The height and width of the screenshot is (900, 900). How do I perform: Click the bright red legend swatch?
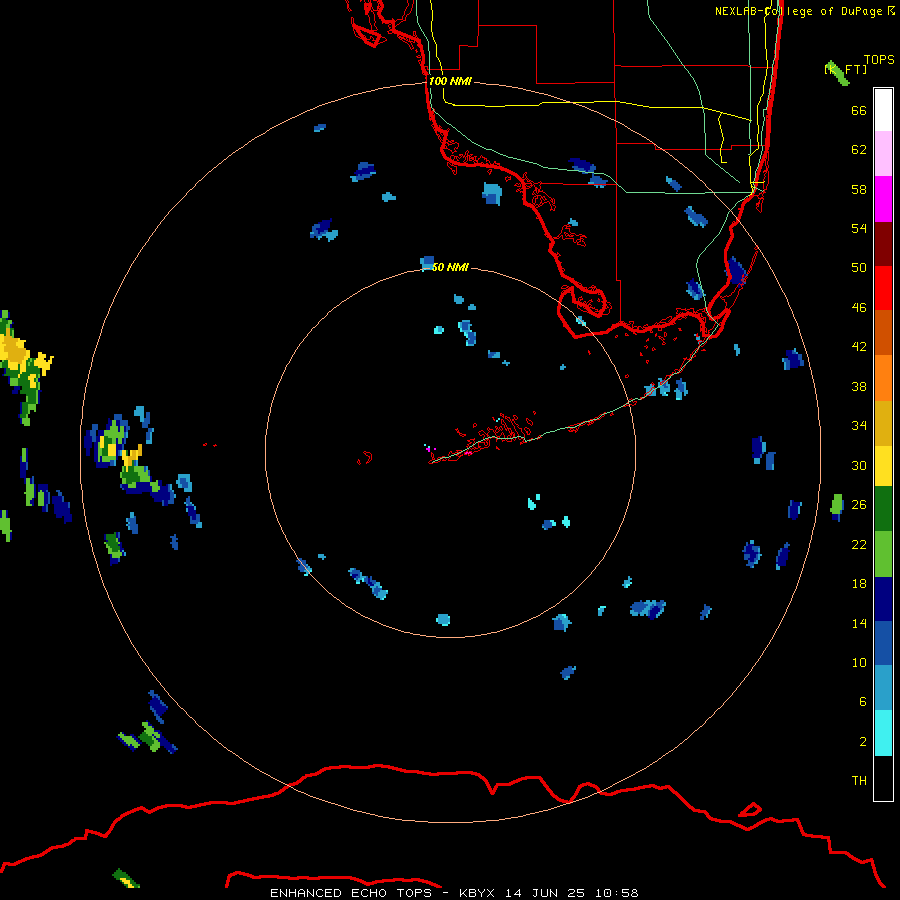[883, 288]
